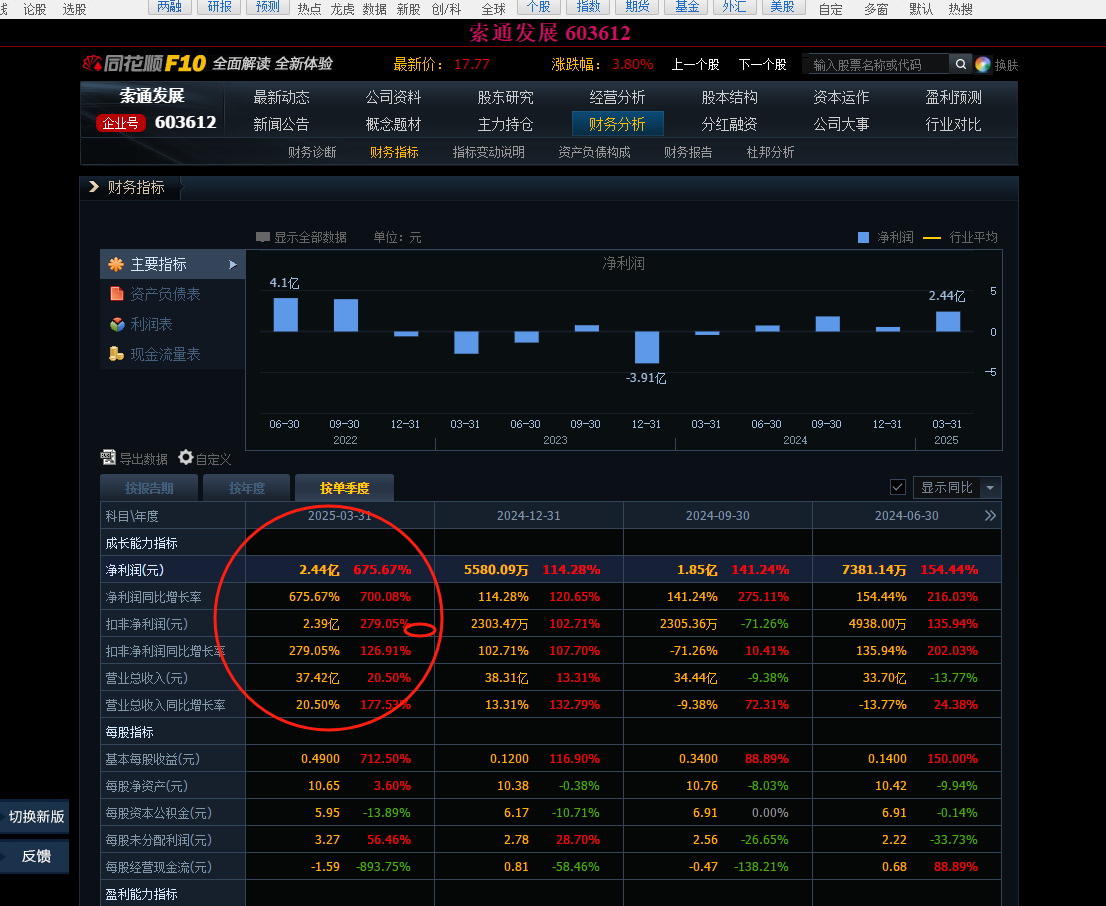Open 最新动态 menu item
Screen dimensions: 1106x906
tap(281, 97)
